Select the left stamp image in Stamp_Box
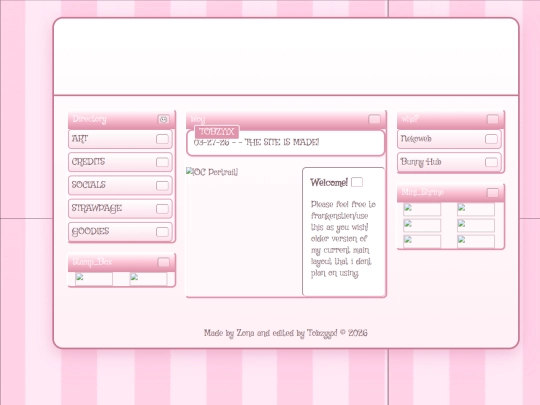This screenshot has width=540, height=405. pyautogui.click(x=94, y=279)
